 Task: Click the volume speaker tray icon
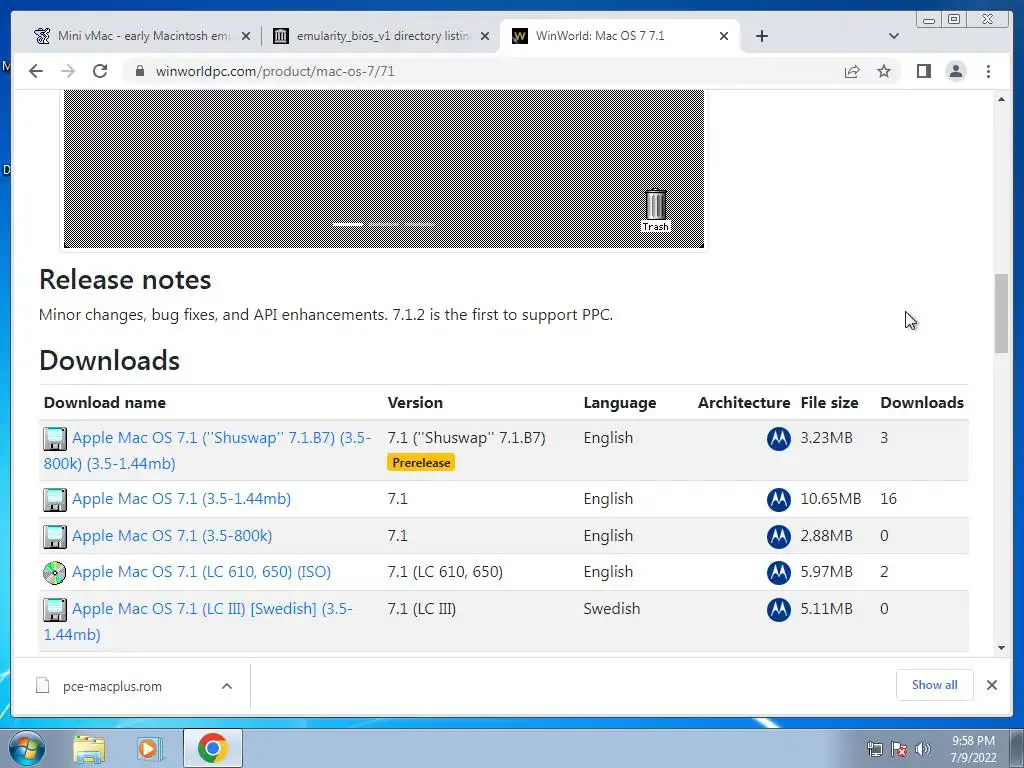coord(922,748)
